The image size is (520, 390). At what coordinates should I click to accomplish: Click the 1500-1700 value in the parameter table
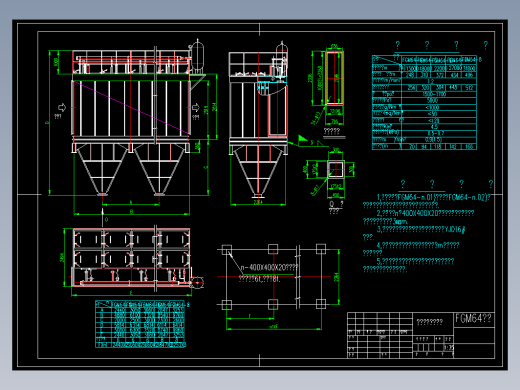pos(434,94)
